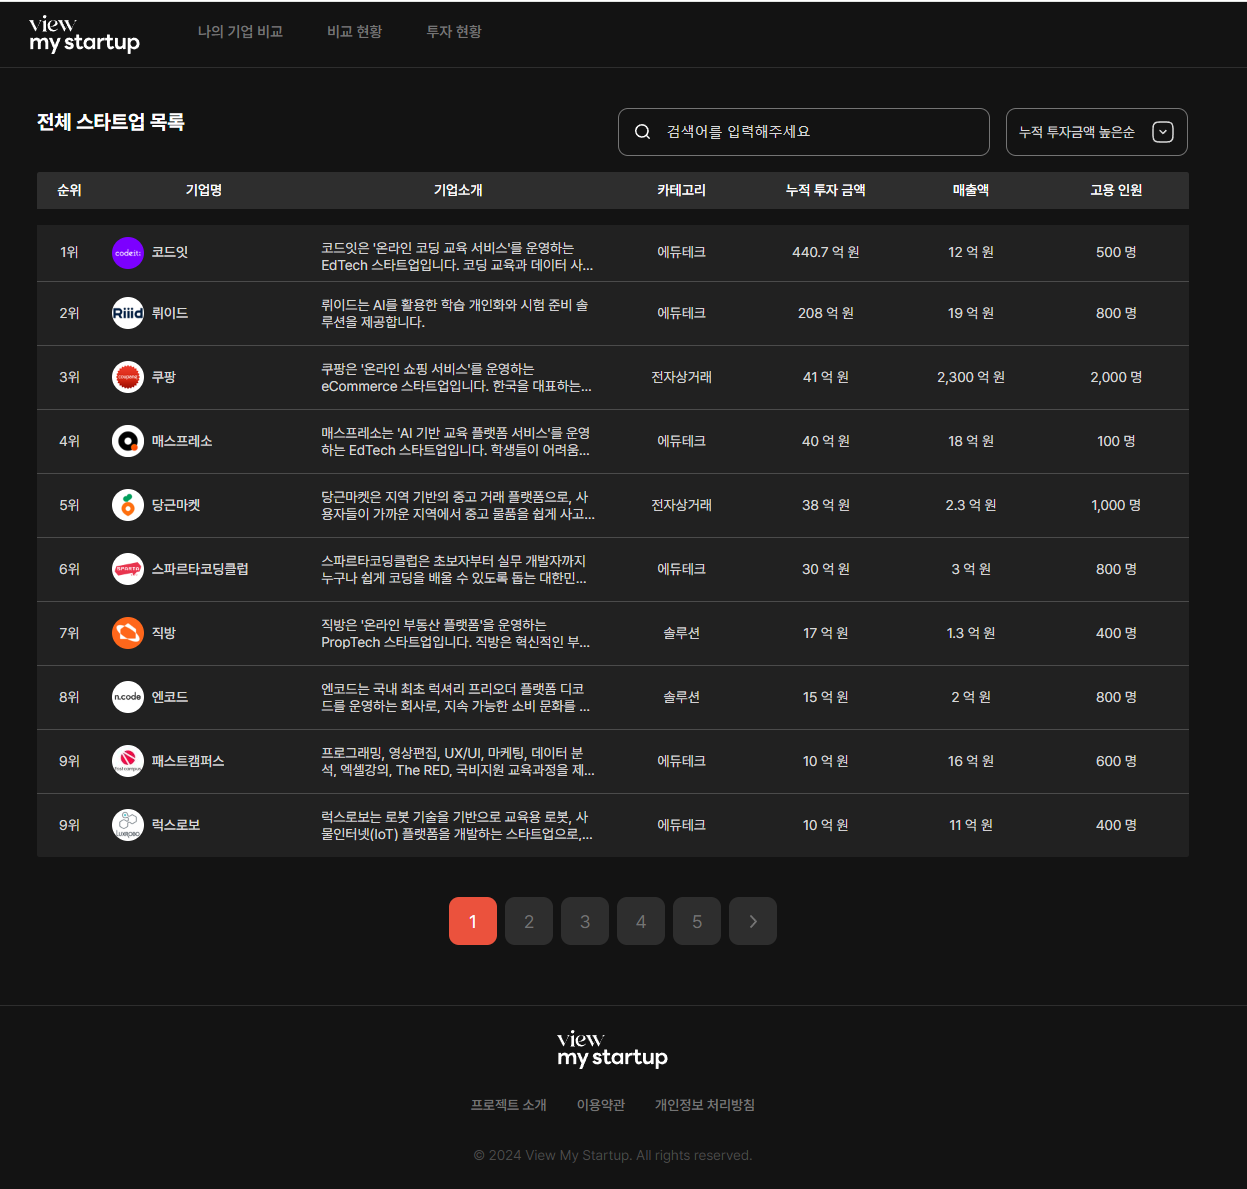Click the 뤼이드 Riiid logo icon
The width and height of the screenshot is (1247, 1189).
click(128, 313)
